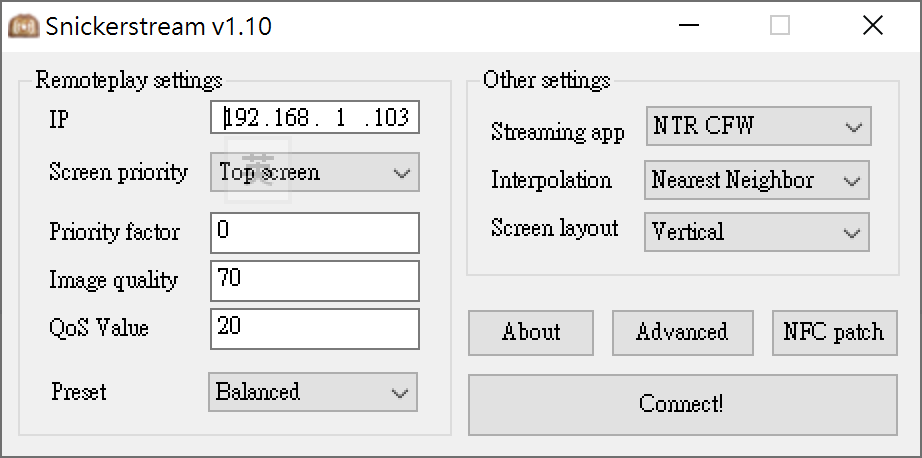Expand the Screen layout dropdown
This screenshot has width=922, height=458.
click(757, 232)
